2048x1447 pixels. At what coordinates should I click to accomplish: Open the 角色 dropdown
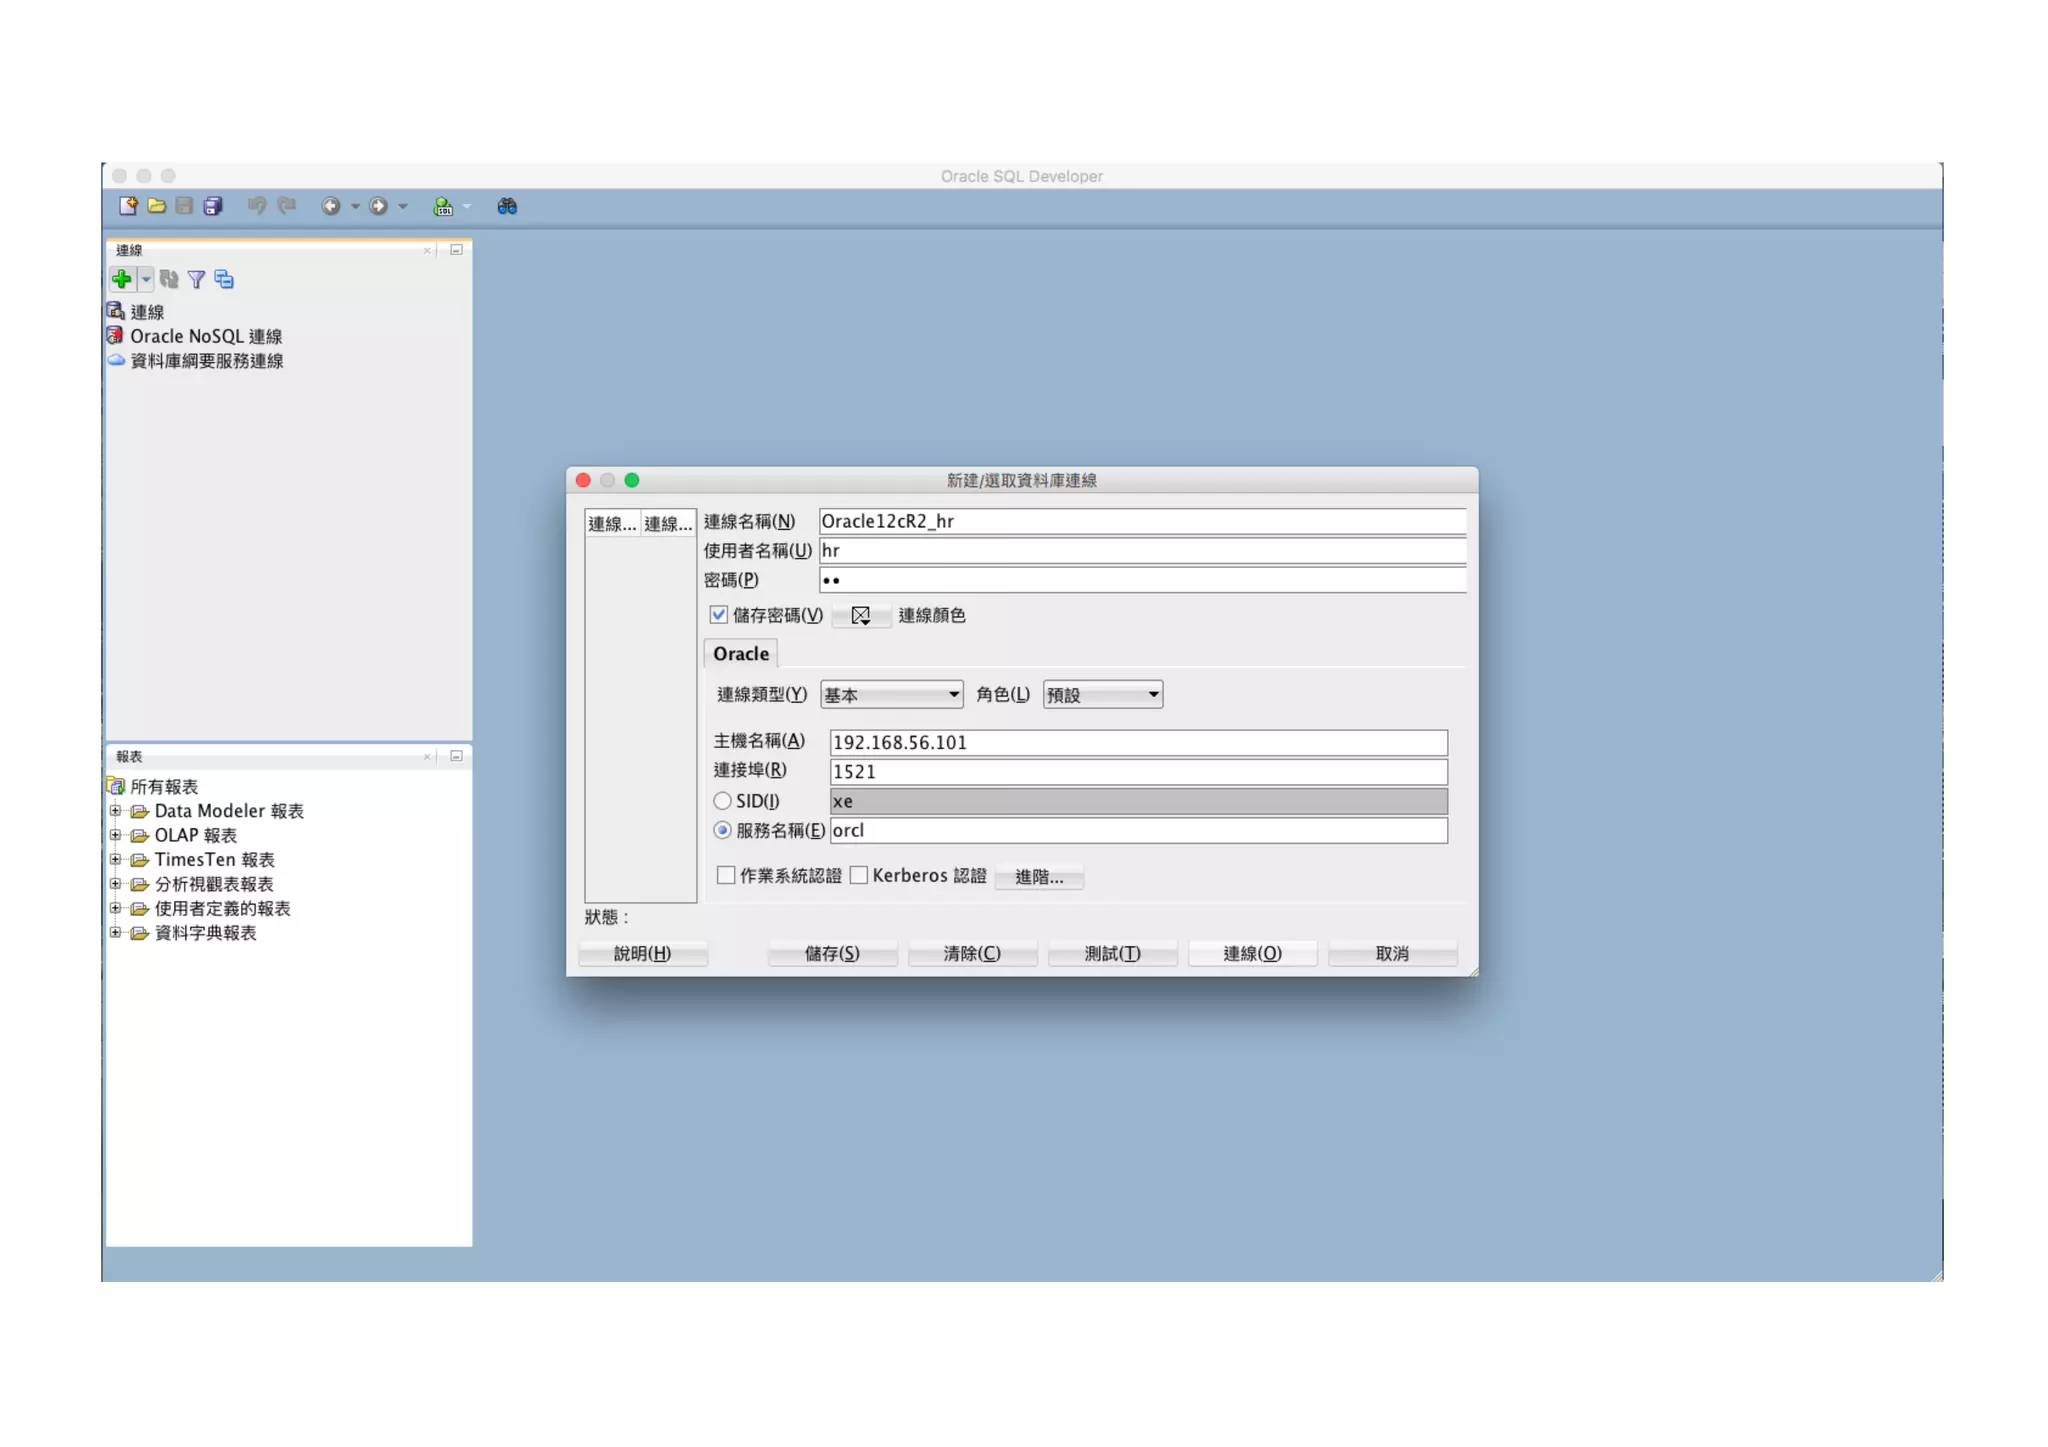(x=1102, y=694)
